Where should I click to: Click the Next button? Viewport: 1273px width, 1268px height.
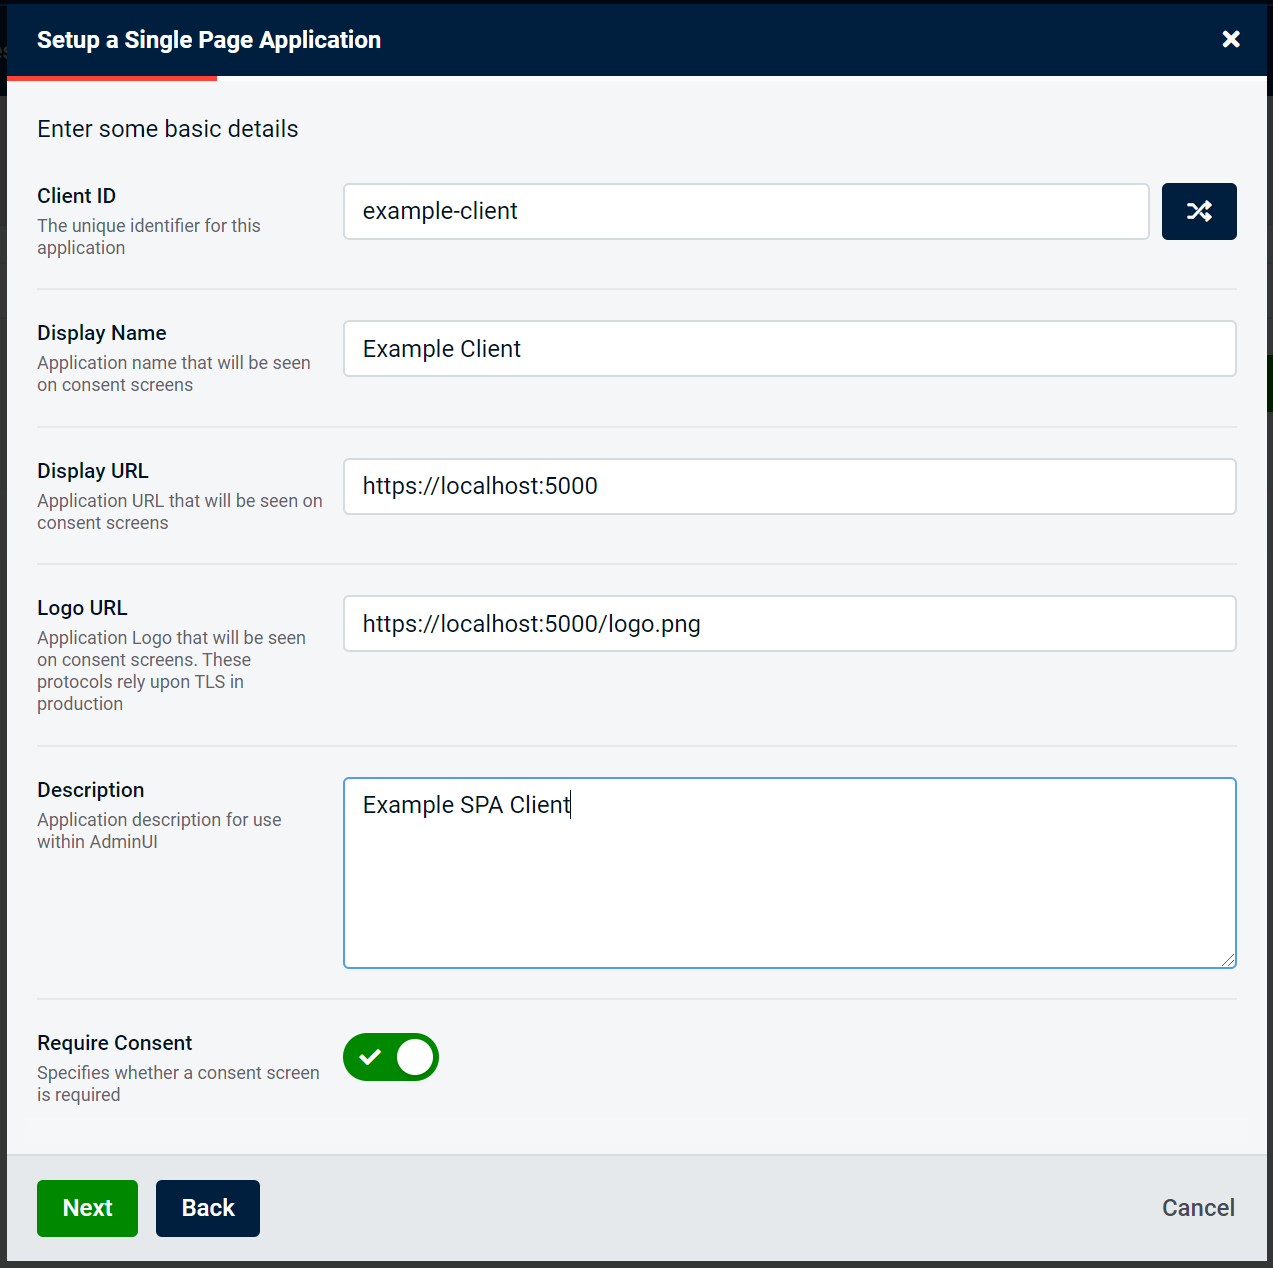pos(87,1208)
